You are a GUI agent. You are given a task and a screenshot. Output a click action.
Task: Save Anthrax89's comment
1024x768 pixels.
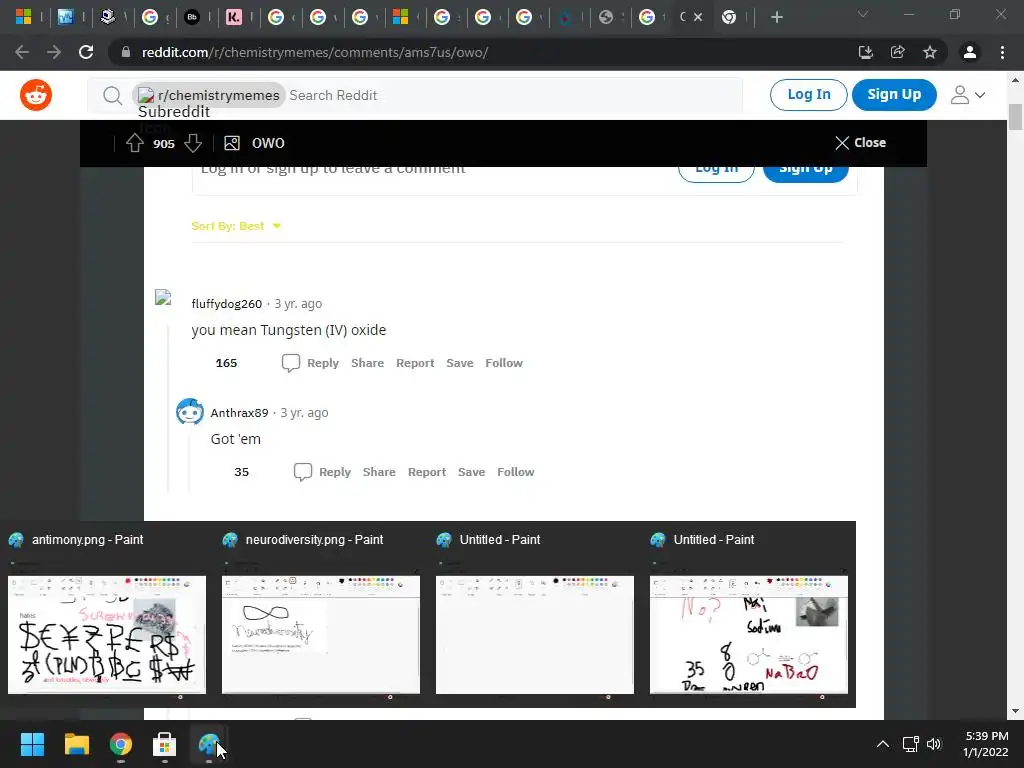click(472, 472)
